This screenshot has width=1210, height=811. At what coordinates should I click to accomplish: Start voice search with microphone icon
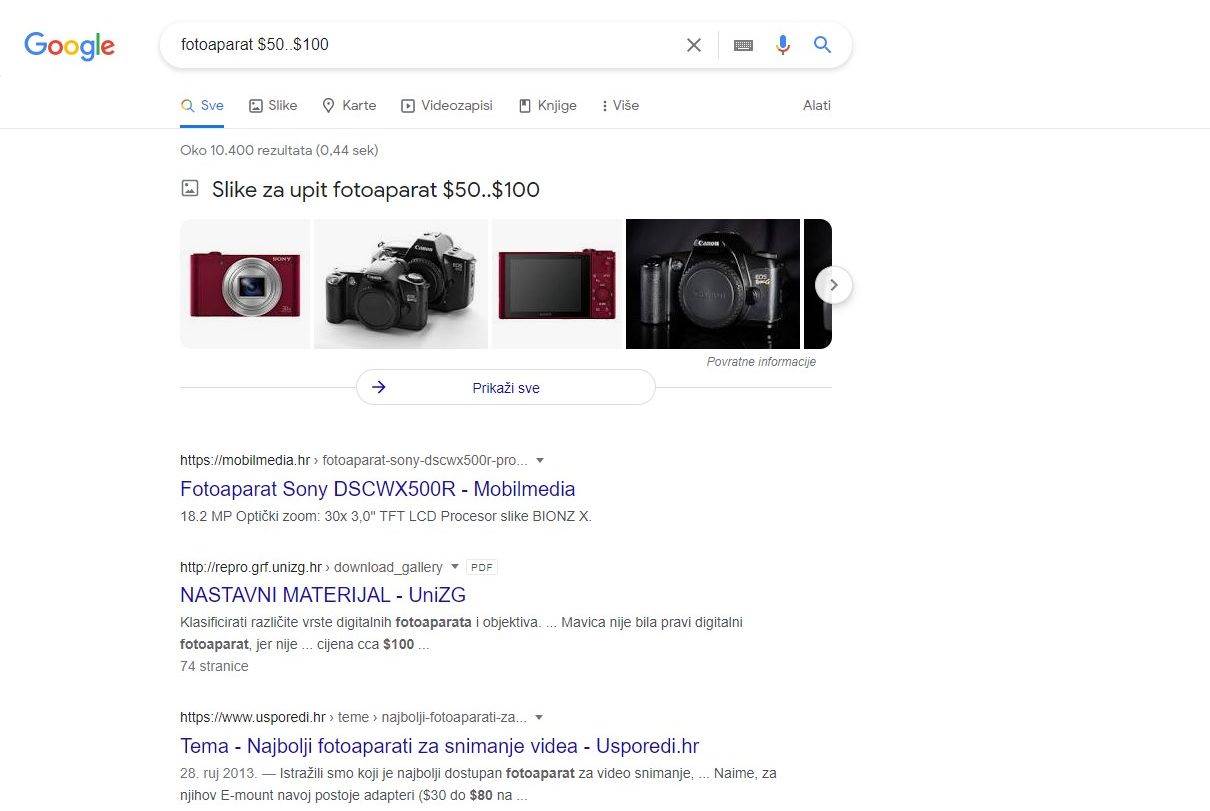pyautogui.click(x=783, y=45)
